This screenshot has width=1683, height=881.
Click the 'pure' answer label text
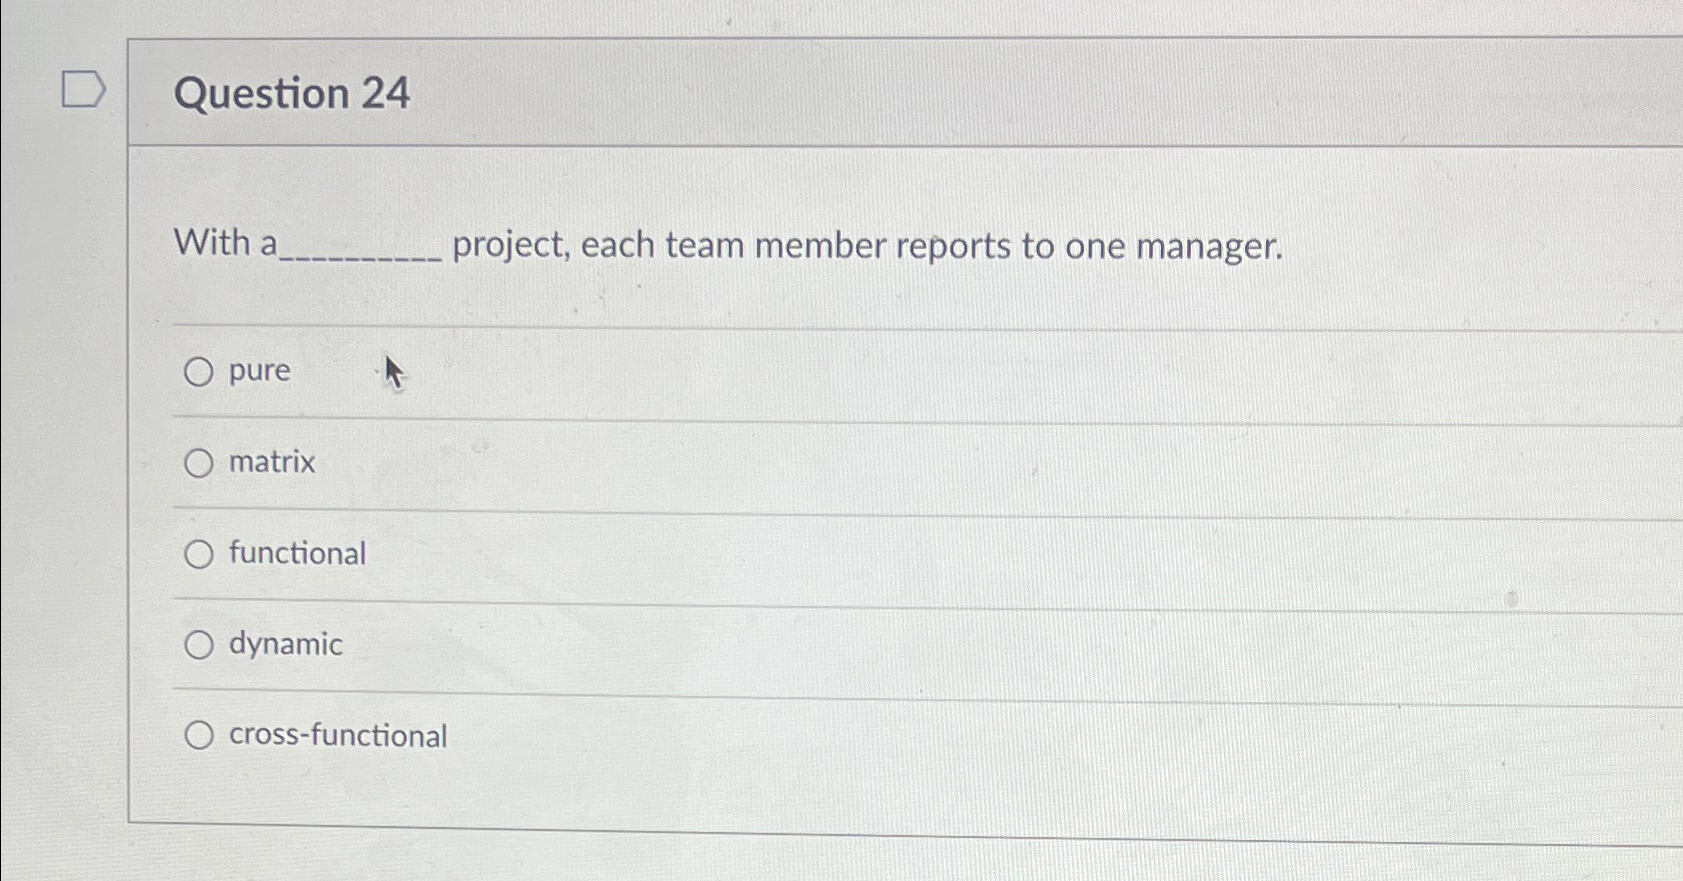[258, 371]
